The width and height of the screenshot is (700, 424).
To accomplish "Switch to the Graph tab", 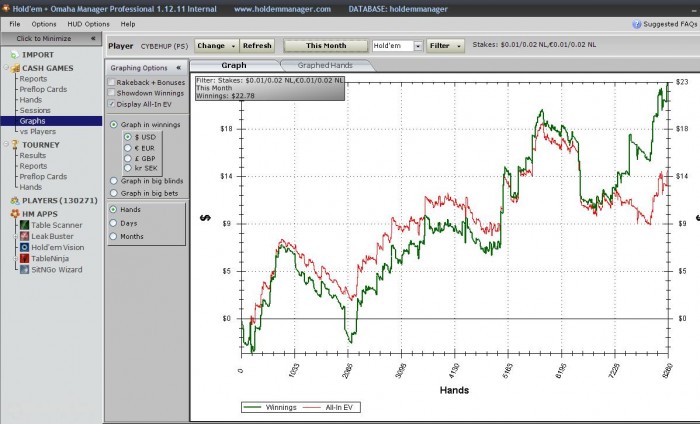I will (234, 65).
